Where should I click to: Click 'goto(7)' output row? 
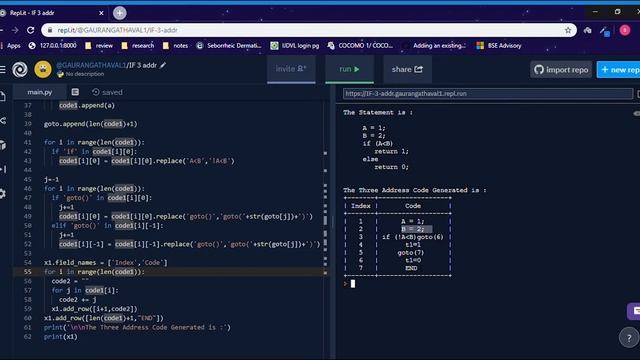[x=411, y=253]
